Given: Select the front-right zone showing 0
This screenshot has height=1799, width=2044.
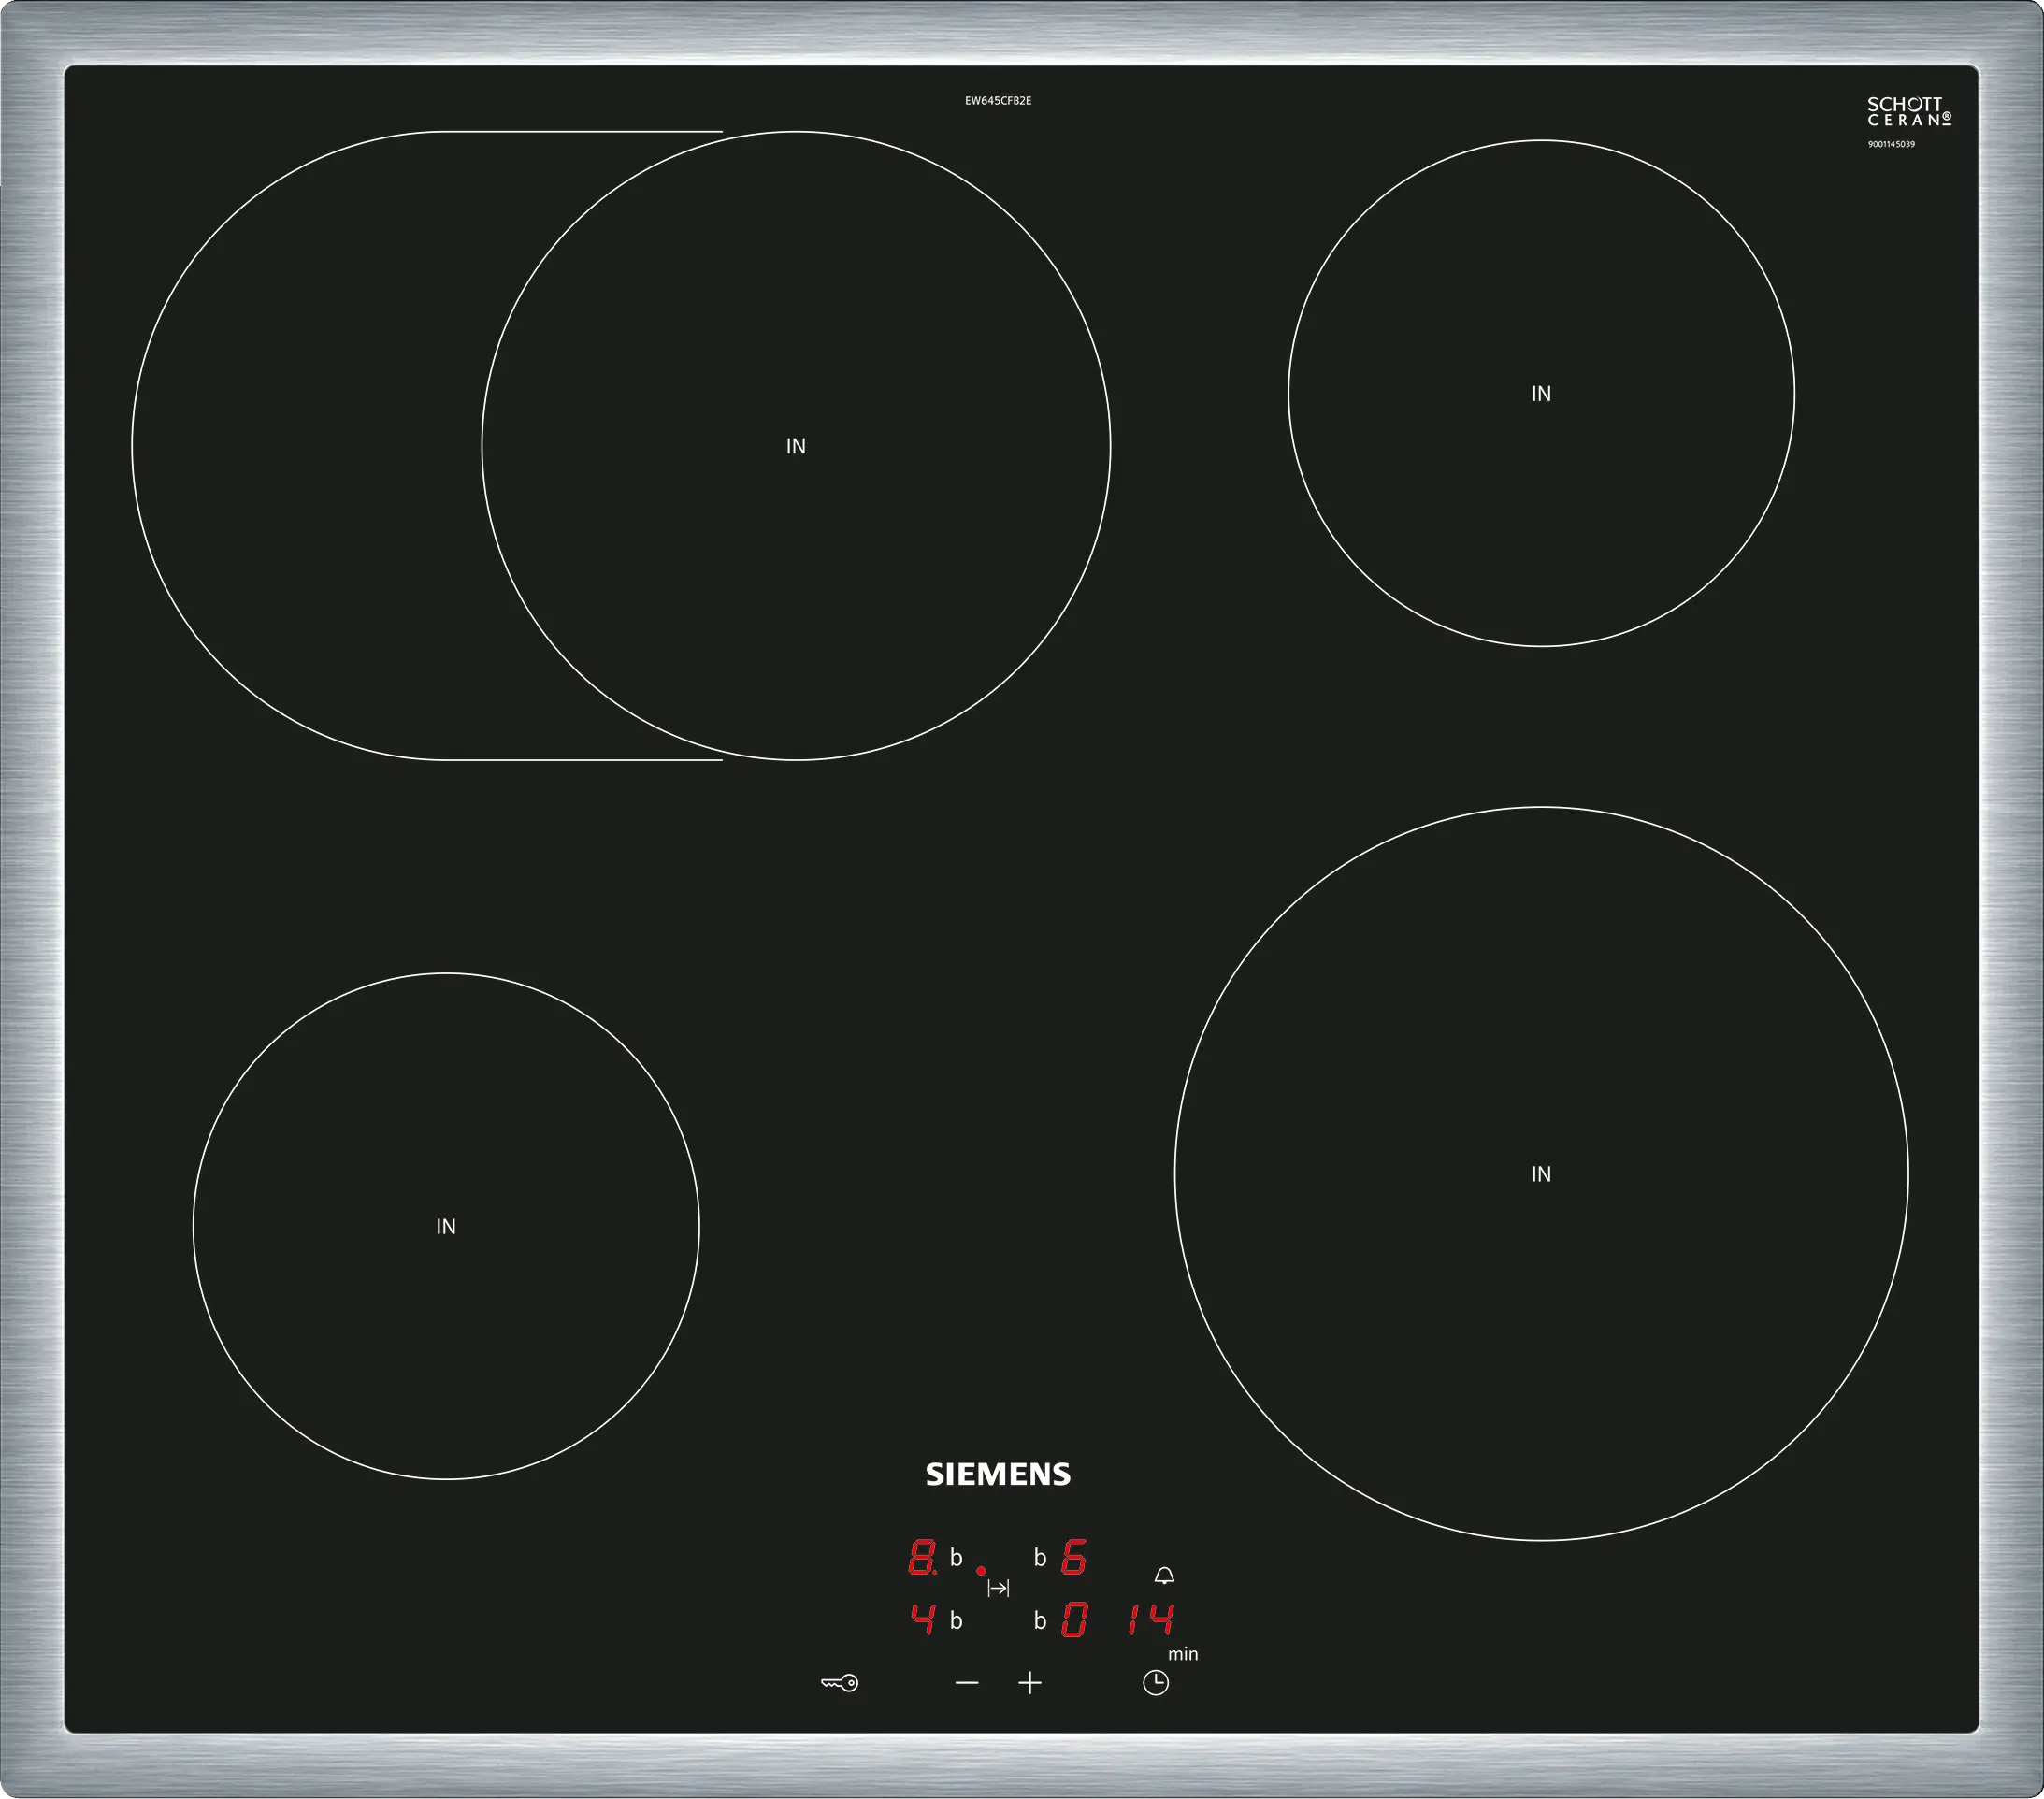Looking at the screenshot, I should point(1073,1619).
